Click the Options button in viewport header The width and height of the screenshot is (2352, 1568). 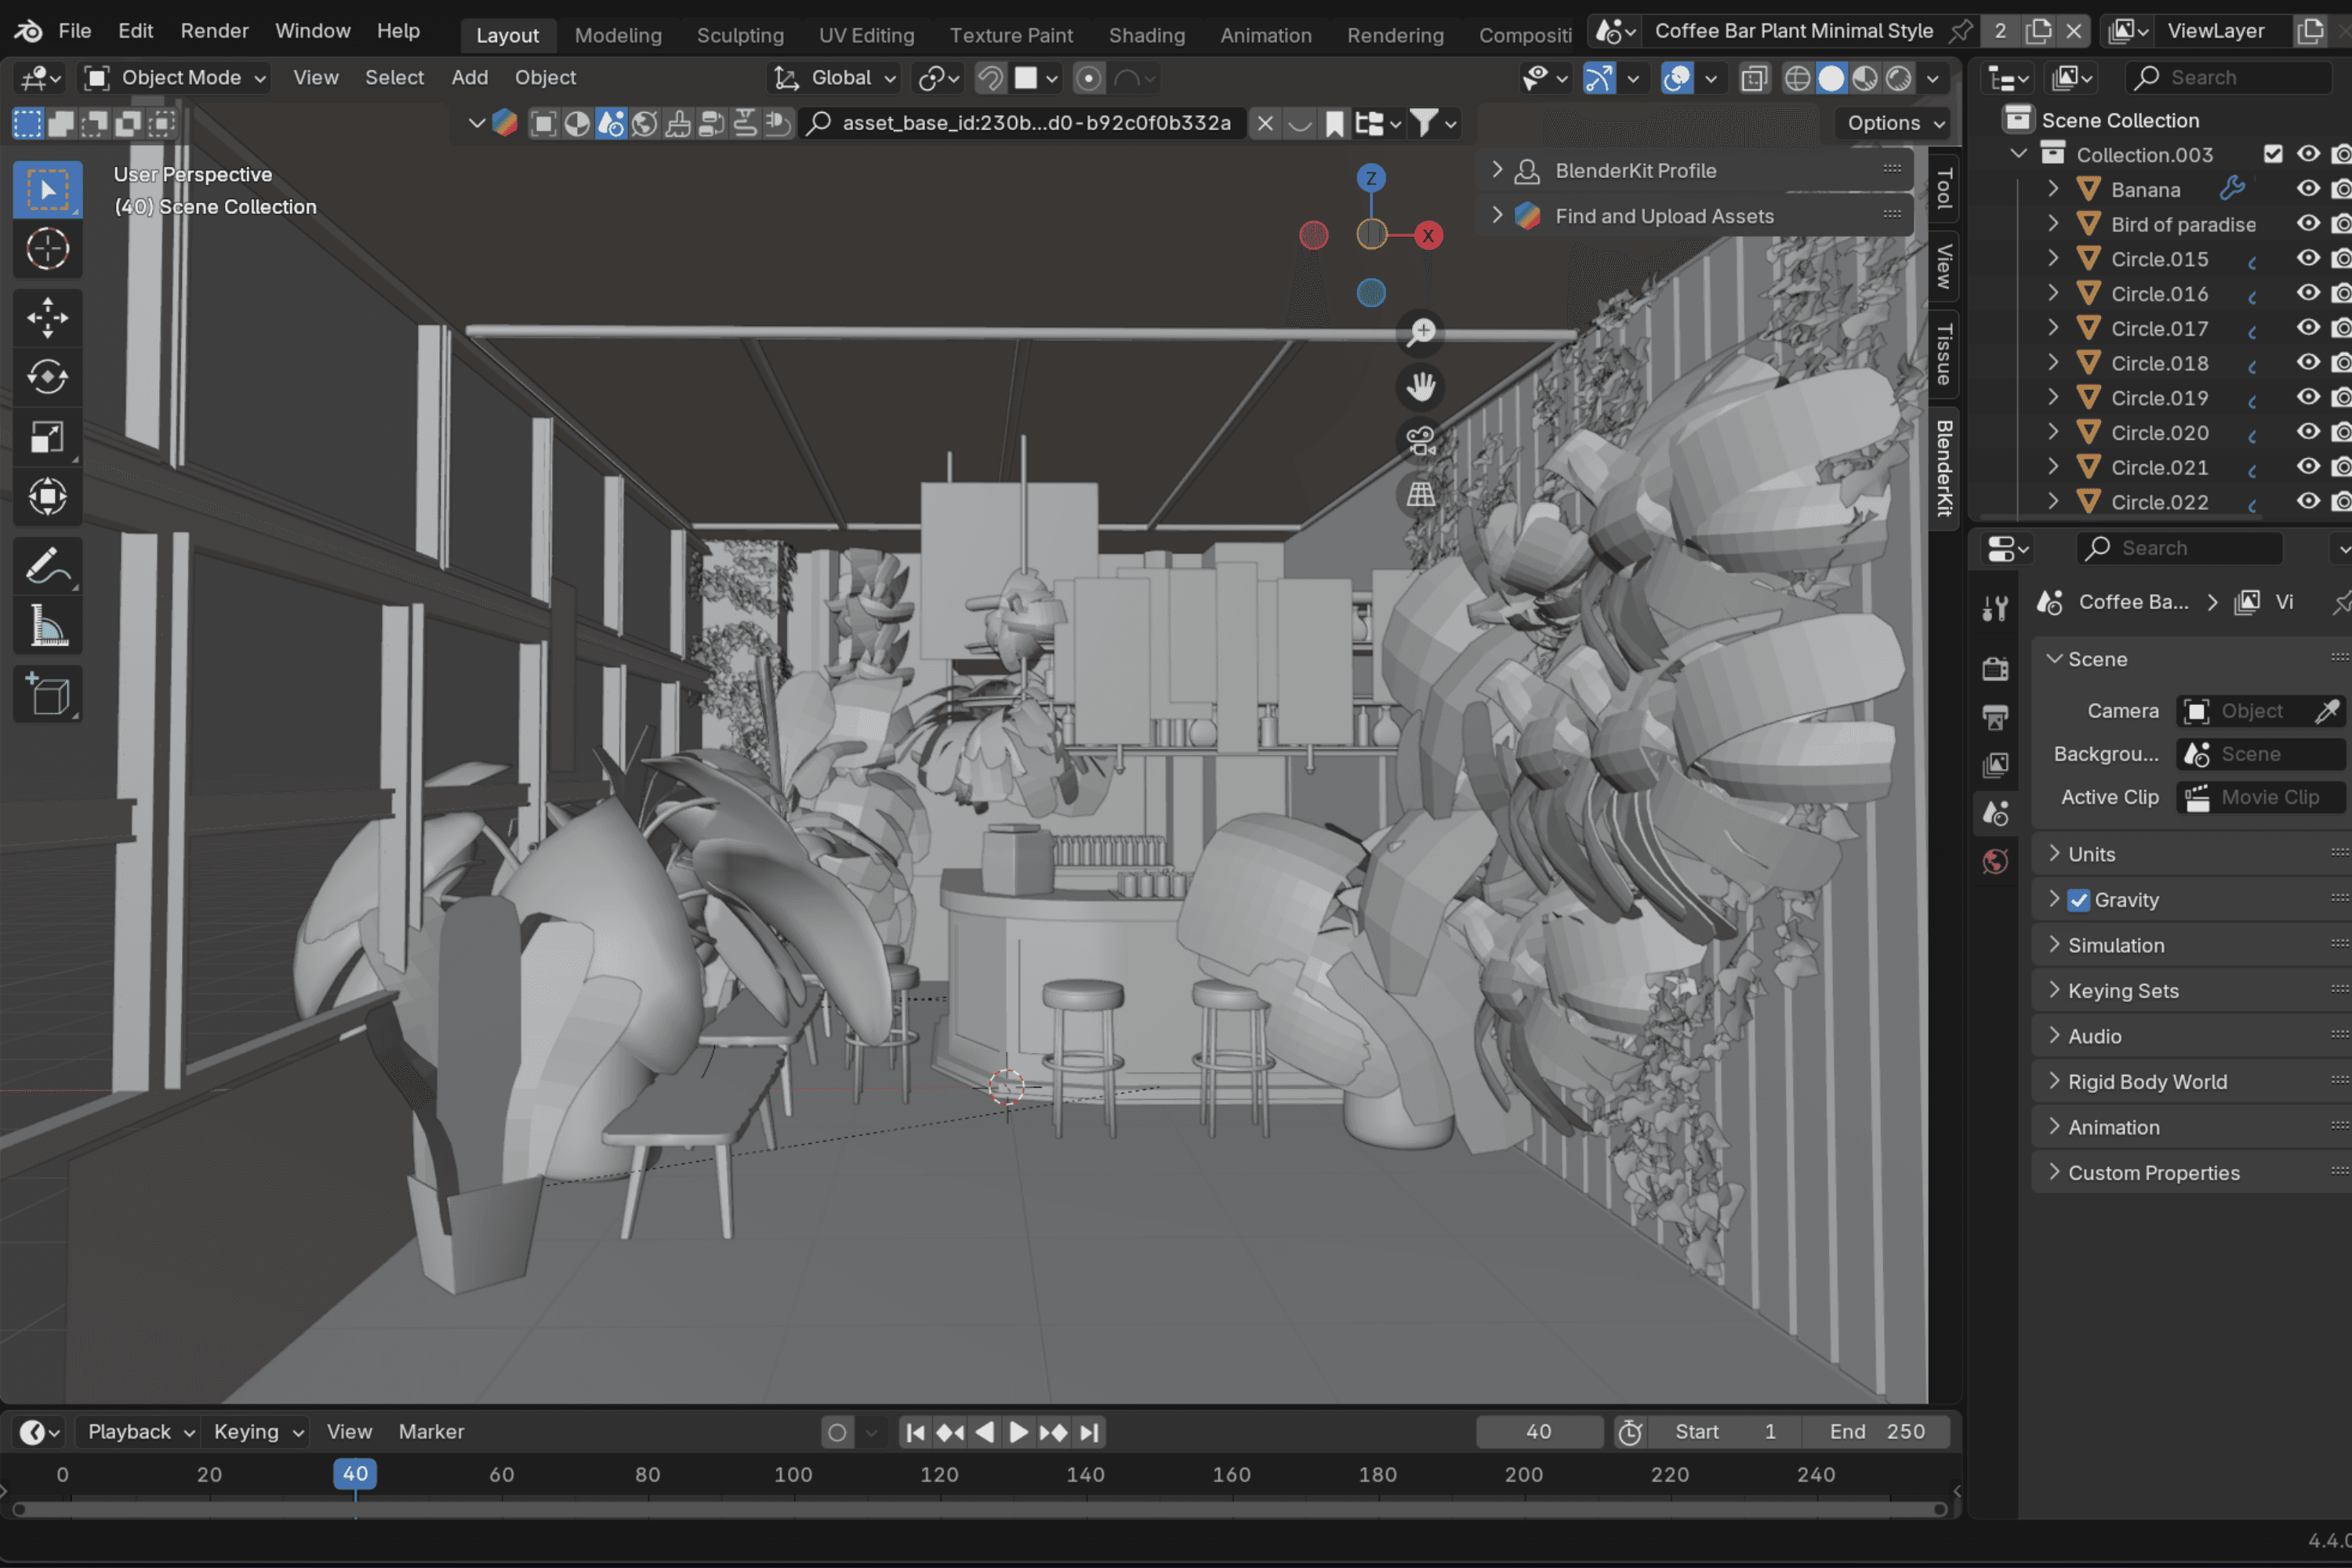1895,123
